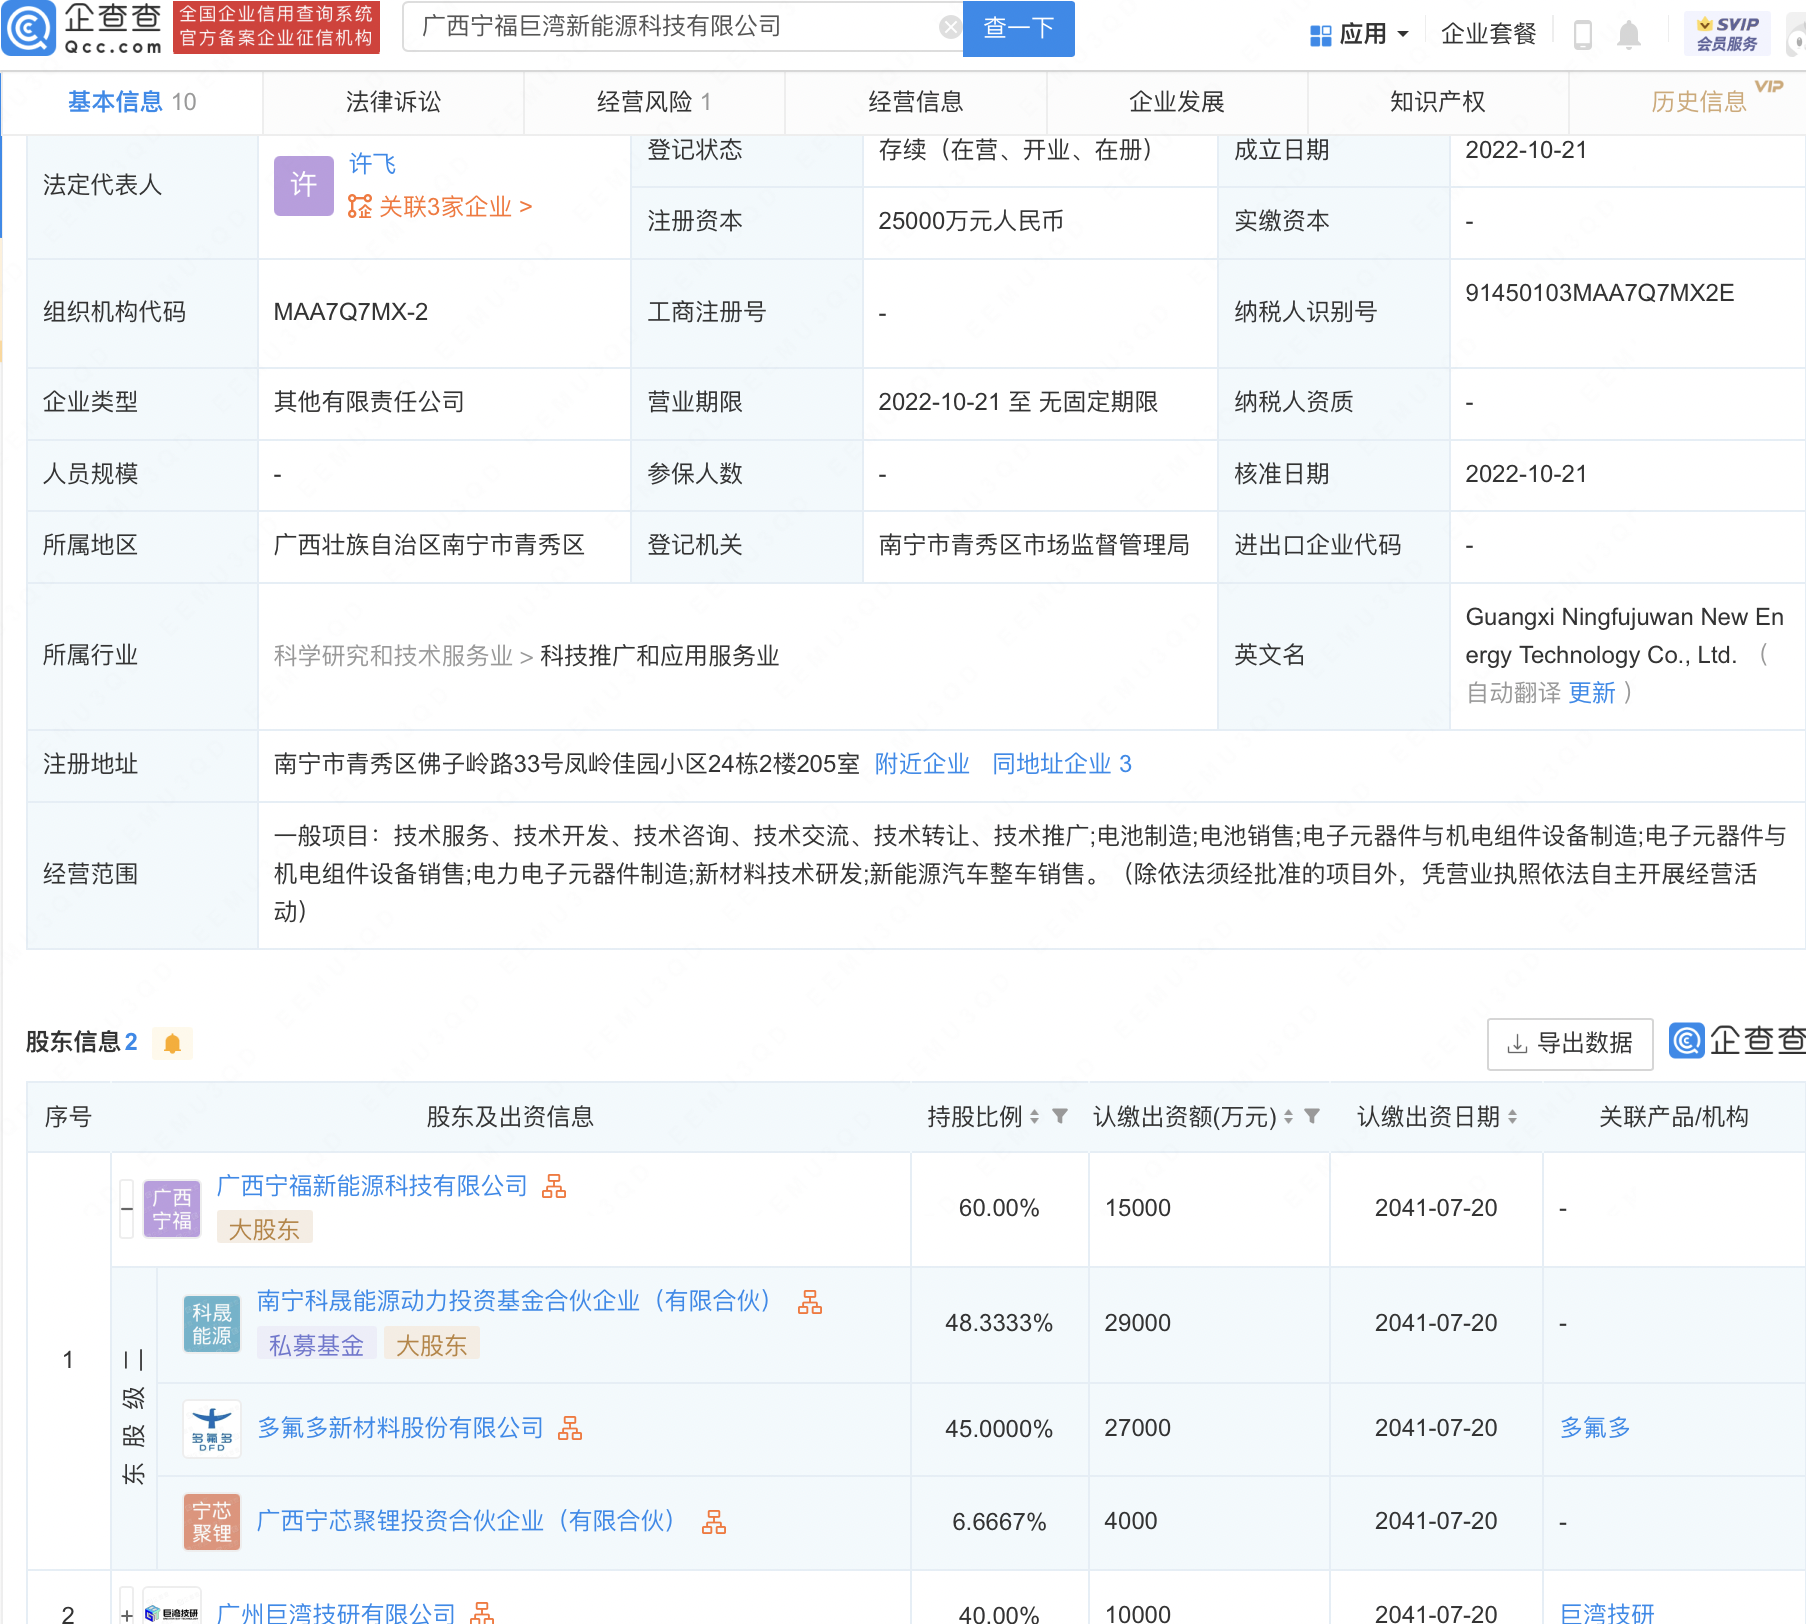This screenshot has width=1806, height=1624.
Task: Open equity structure icon for 广西宁芯聚锂投资合伙企业
Action: [714, 1522]
